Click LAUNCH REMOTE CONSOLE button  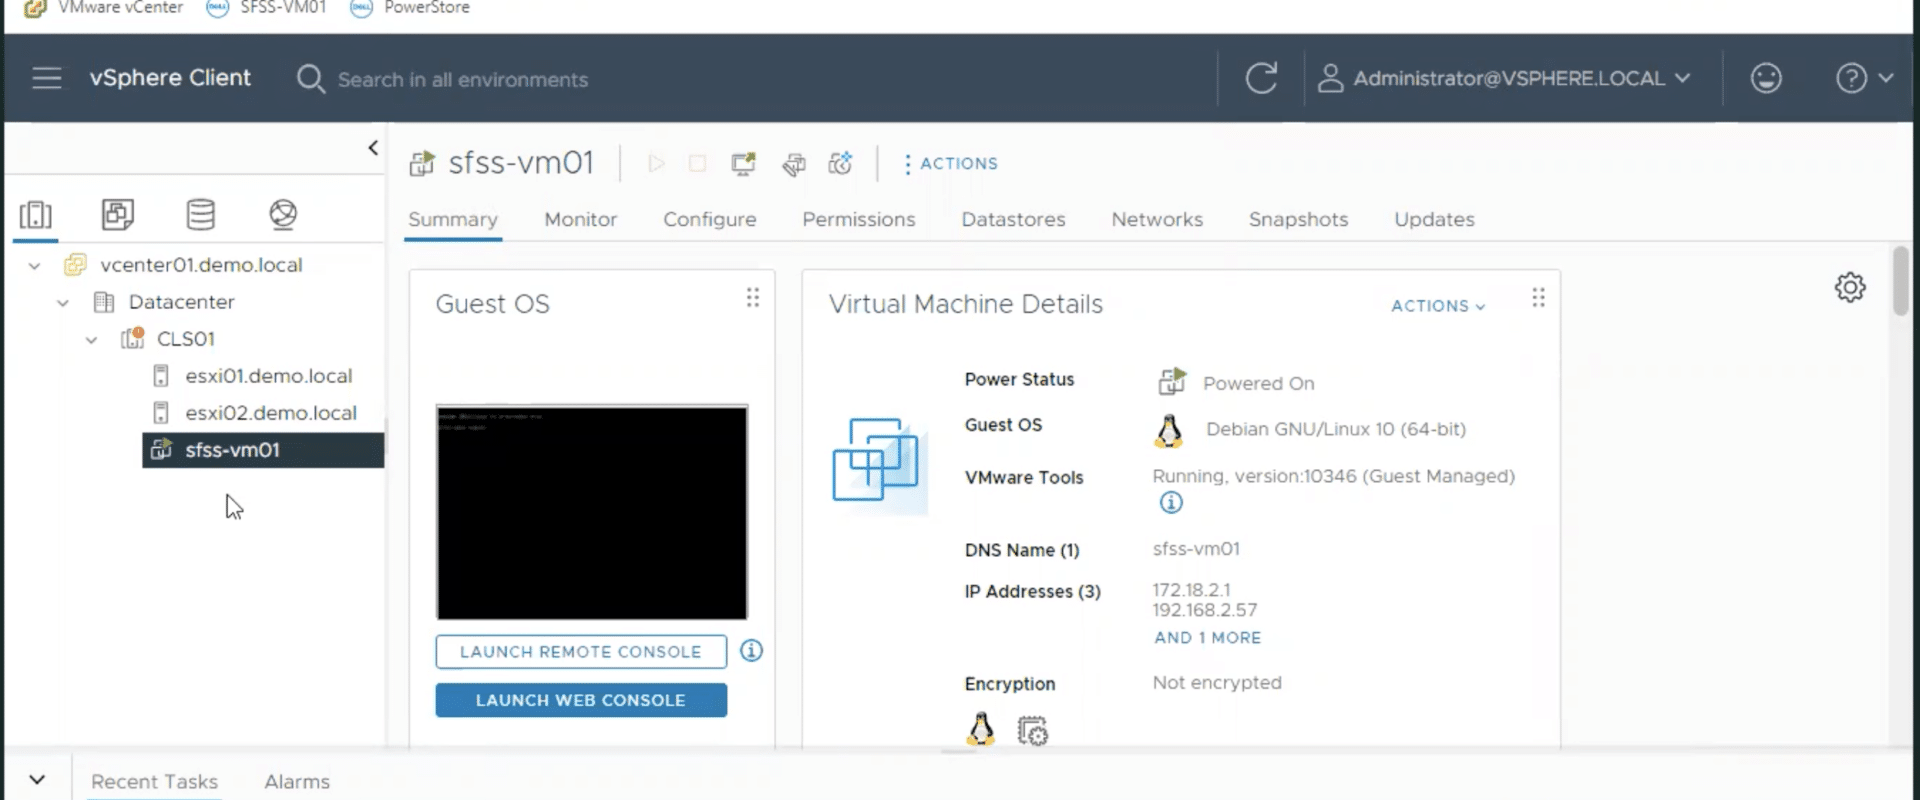[581, 651]
